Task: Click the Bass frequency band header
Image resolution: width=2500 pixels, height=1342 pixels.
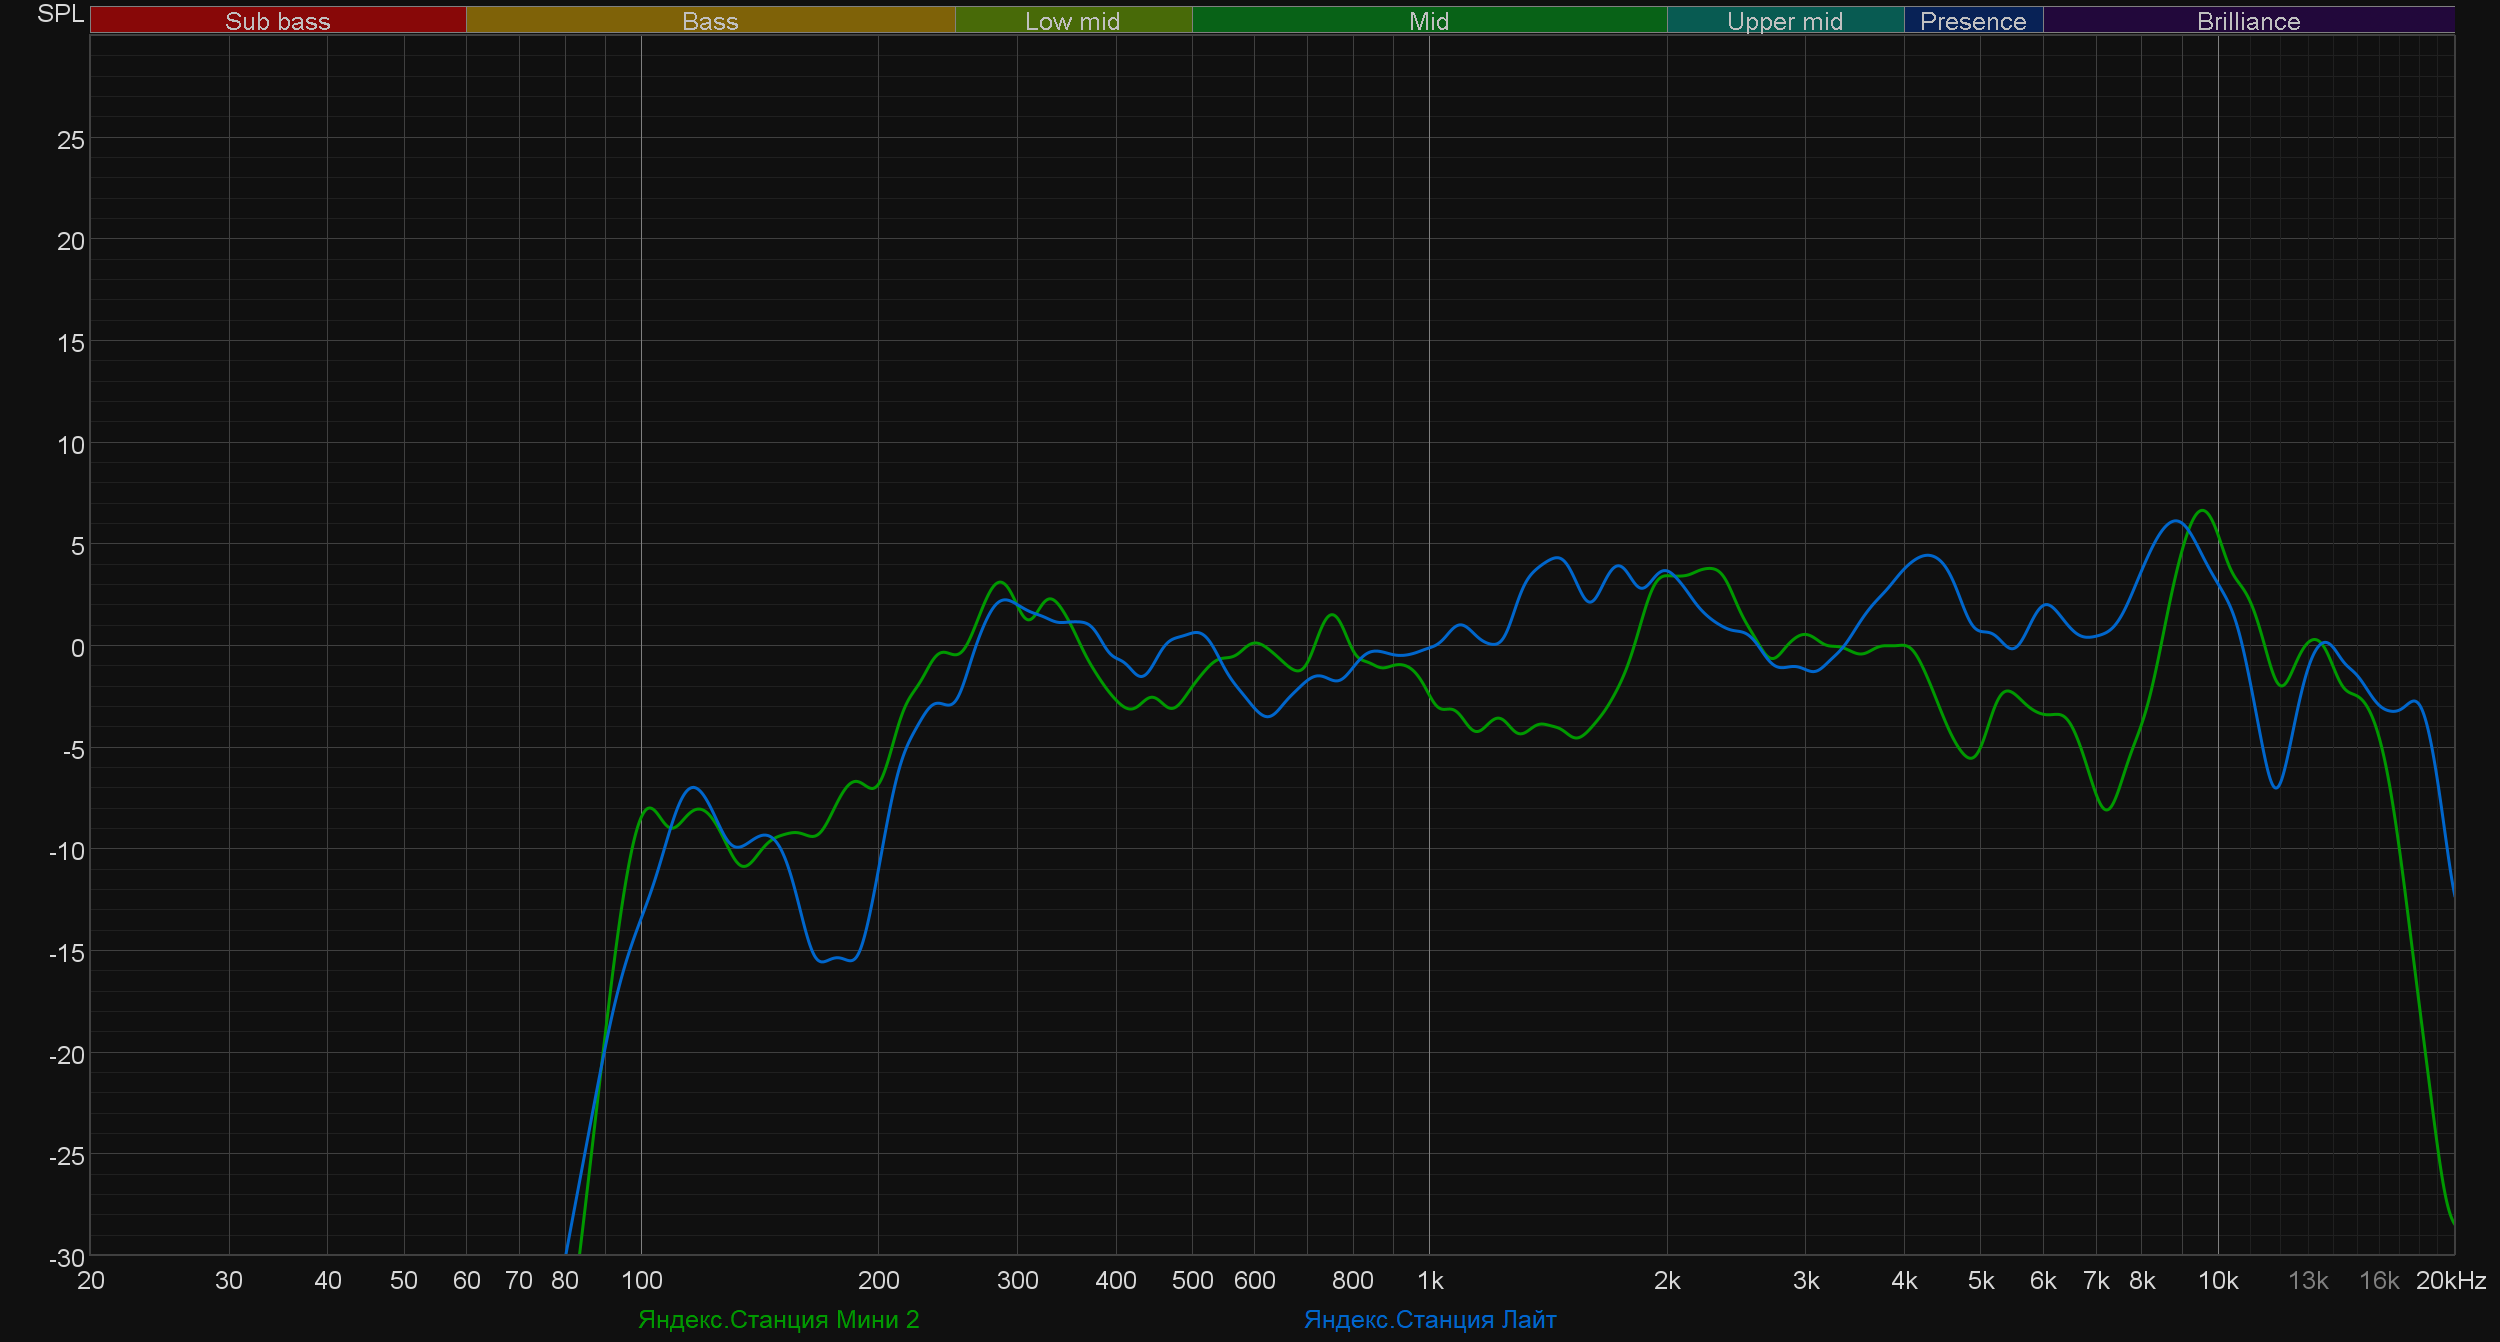Action: tap(710, 21)
